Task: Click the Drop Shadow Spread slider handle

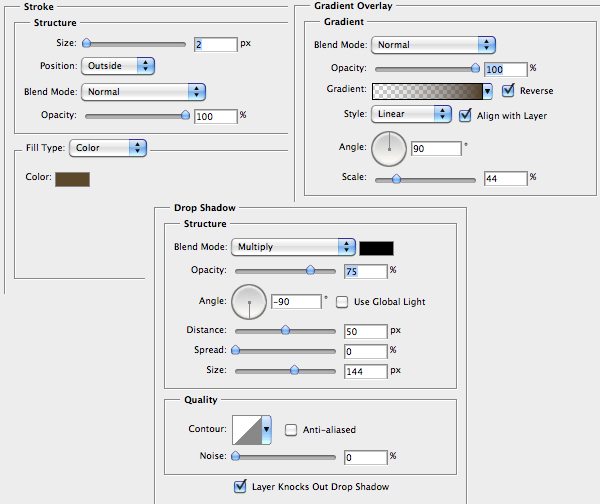Action: pyautogui.click(x=236, y=350)
